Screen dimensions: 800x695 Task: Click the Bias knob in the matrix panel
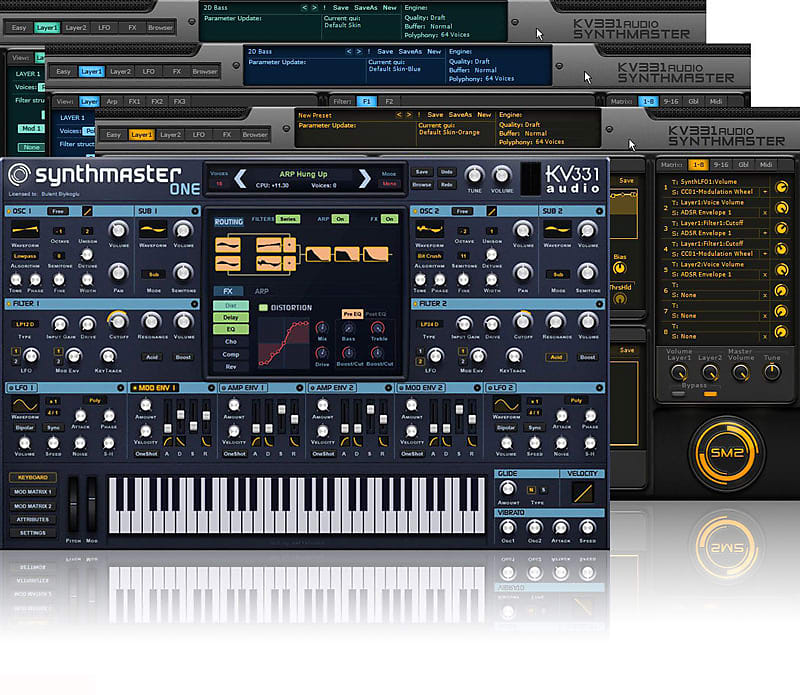click(x=619, y=269)
